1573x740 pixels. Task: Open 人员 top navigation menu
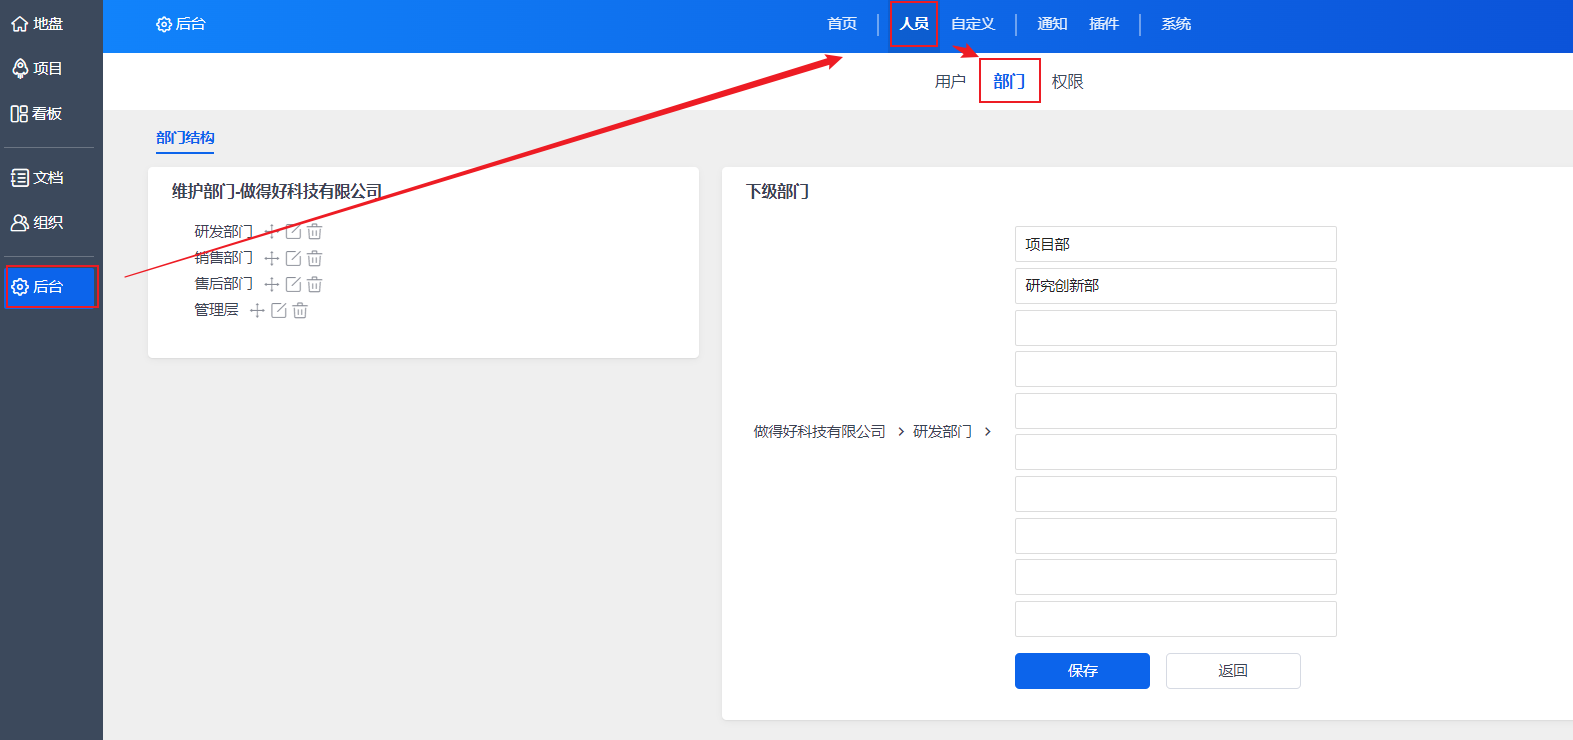tap(914, 24)
